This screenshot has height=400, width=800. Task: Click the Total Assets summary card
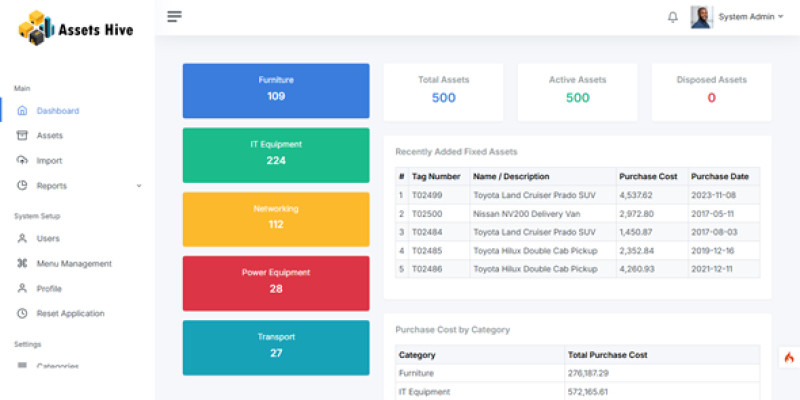(443, 90)
